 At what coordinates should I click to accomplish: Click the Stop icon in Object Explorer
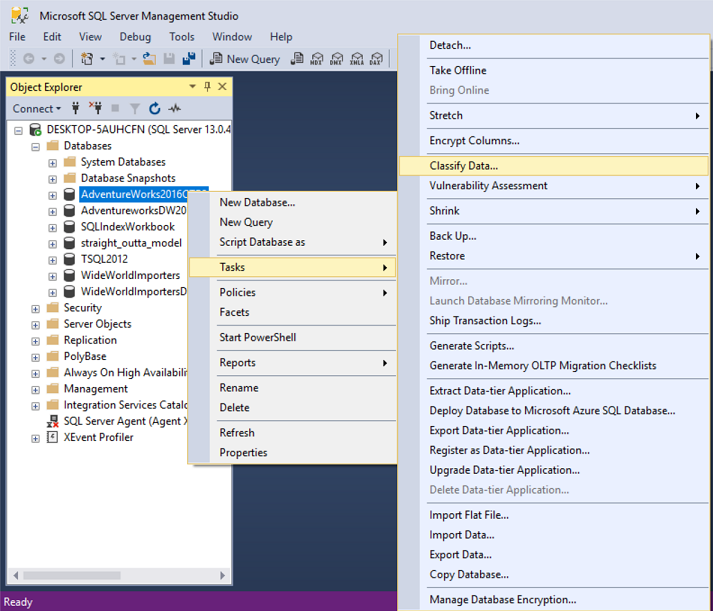(x=115, y=108)
